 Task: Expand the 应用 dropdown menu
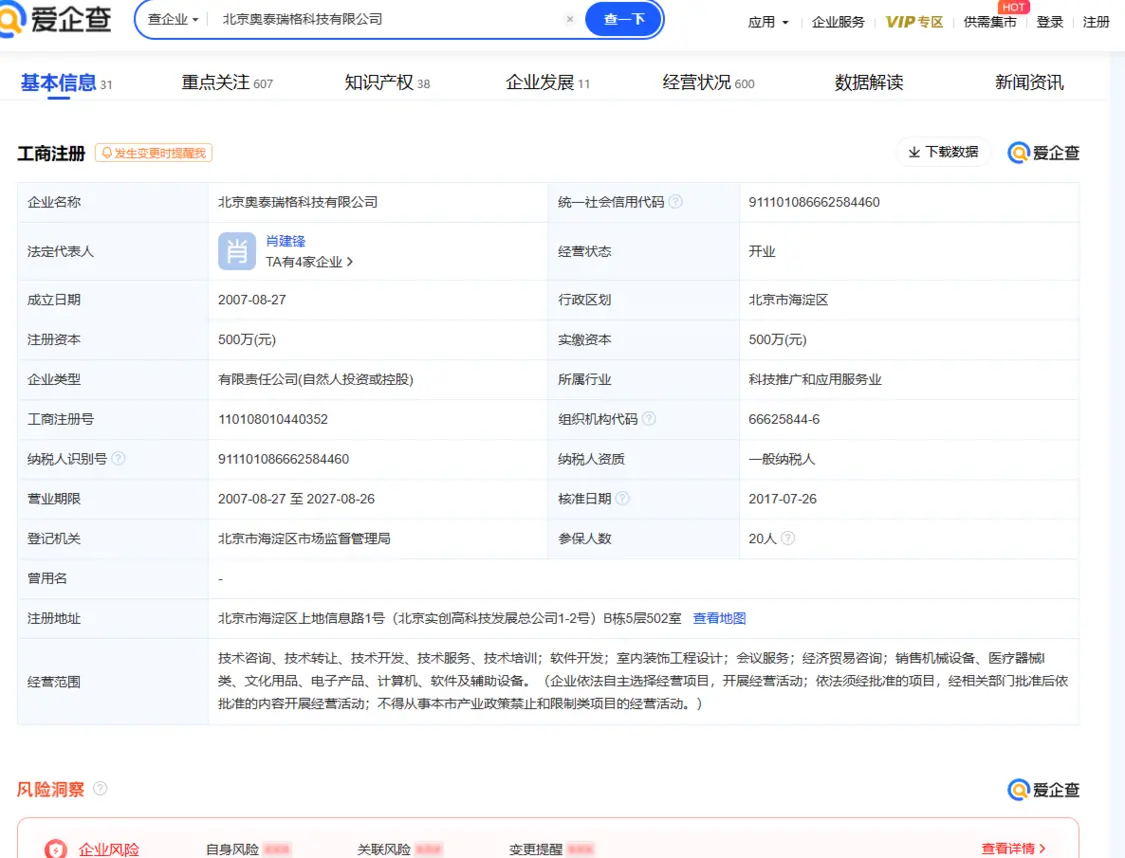pos(768,22)
